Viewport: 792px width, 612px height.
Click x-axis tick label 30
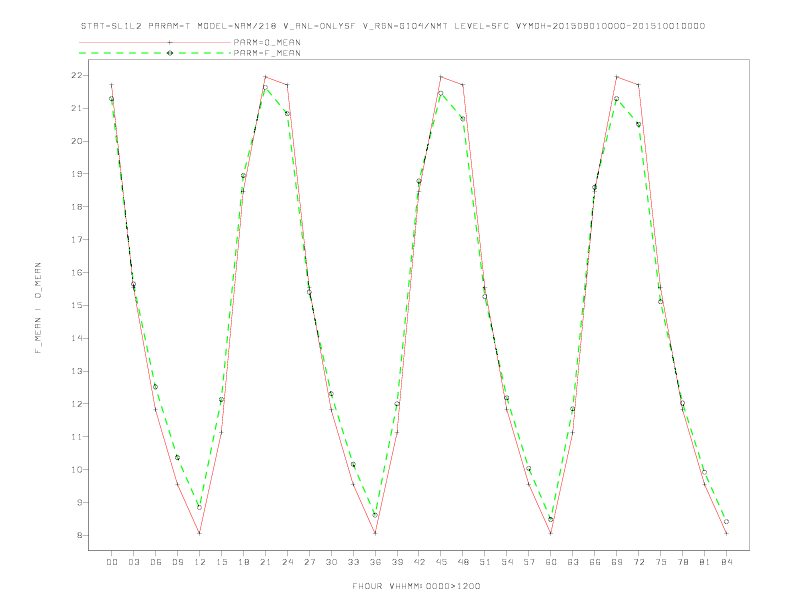331,562
